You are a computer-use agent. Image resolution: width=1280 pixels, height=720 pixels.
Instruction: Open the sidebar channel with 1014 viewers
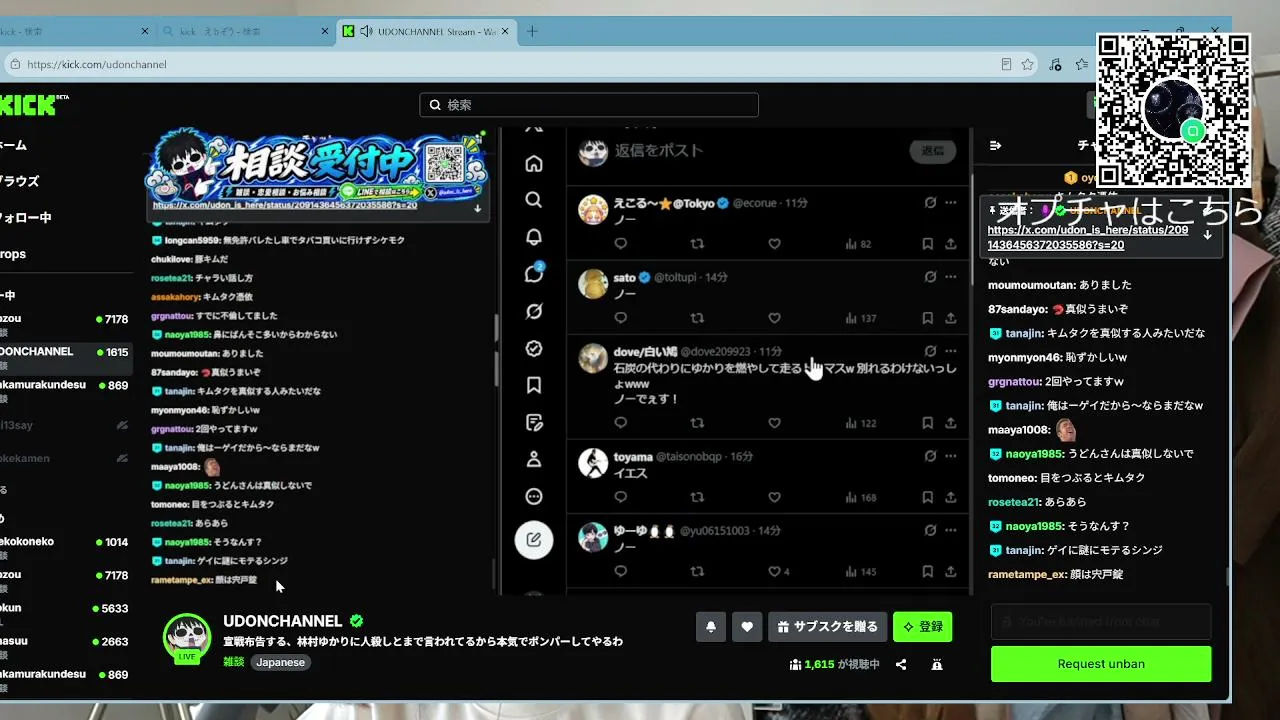[x=64, y=542]
